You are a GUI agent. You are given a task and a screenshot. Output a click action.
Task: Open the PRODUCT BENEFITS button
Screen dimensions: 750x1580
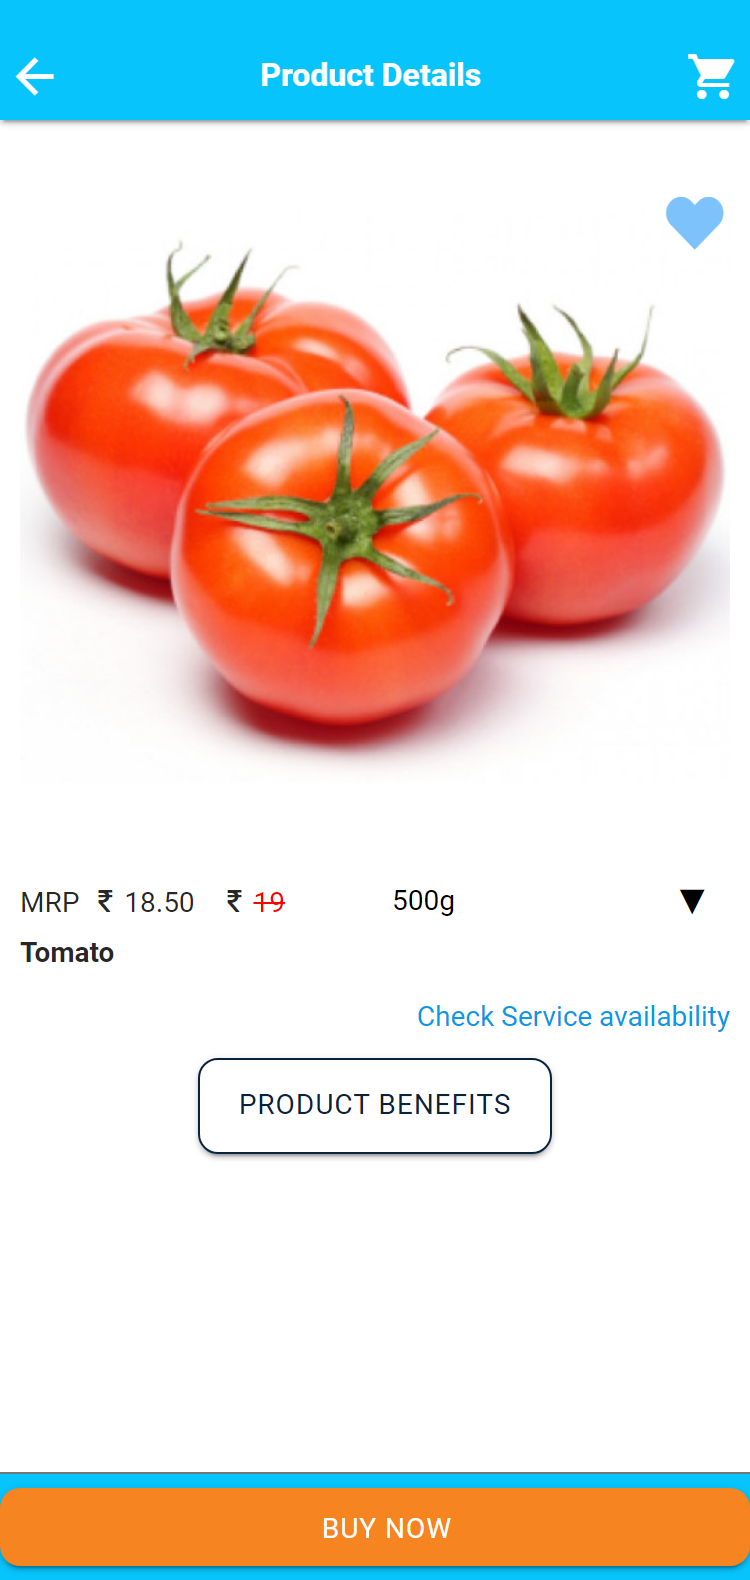[375, 1105]
